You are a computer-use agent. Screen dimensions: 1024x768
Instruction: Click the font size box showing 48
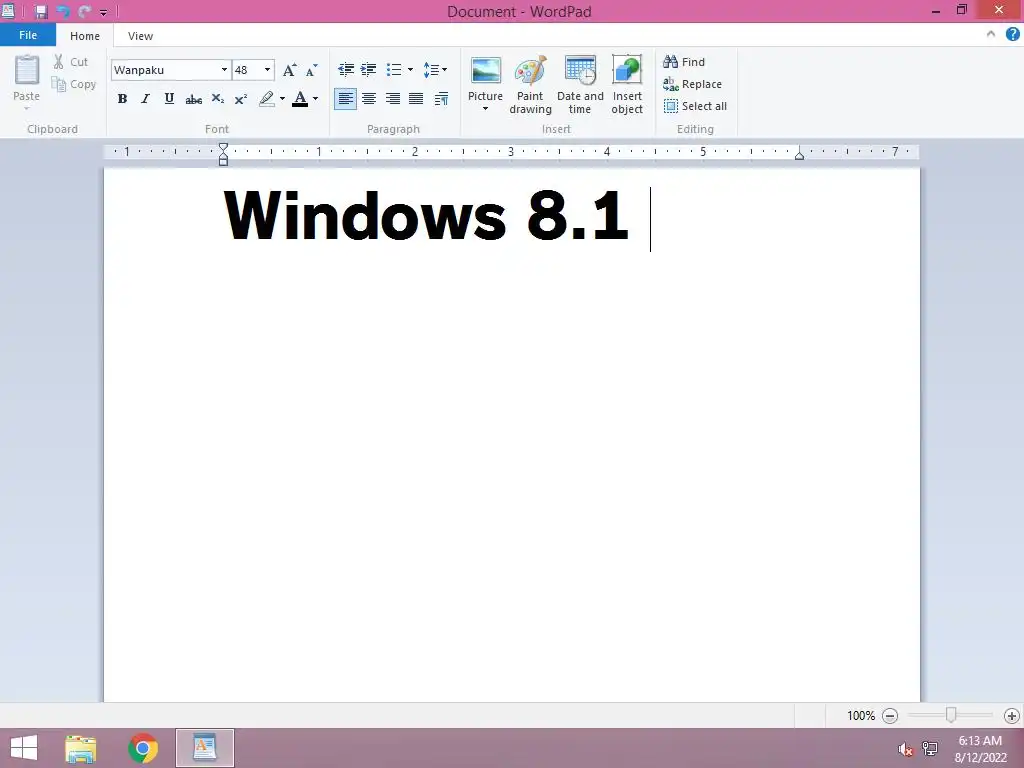[x=247, y=70]
